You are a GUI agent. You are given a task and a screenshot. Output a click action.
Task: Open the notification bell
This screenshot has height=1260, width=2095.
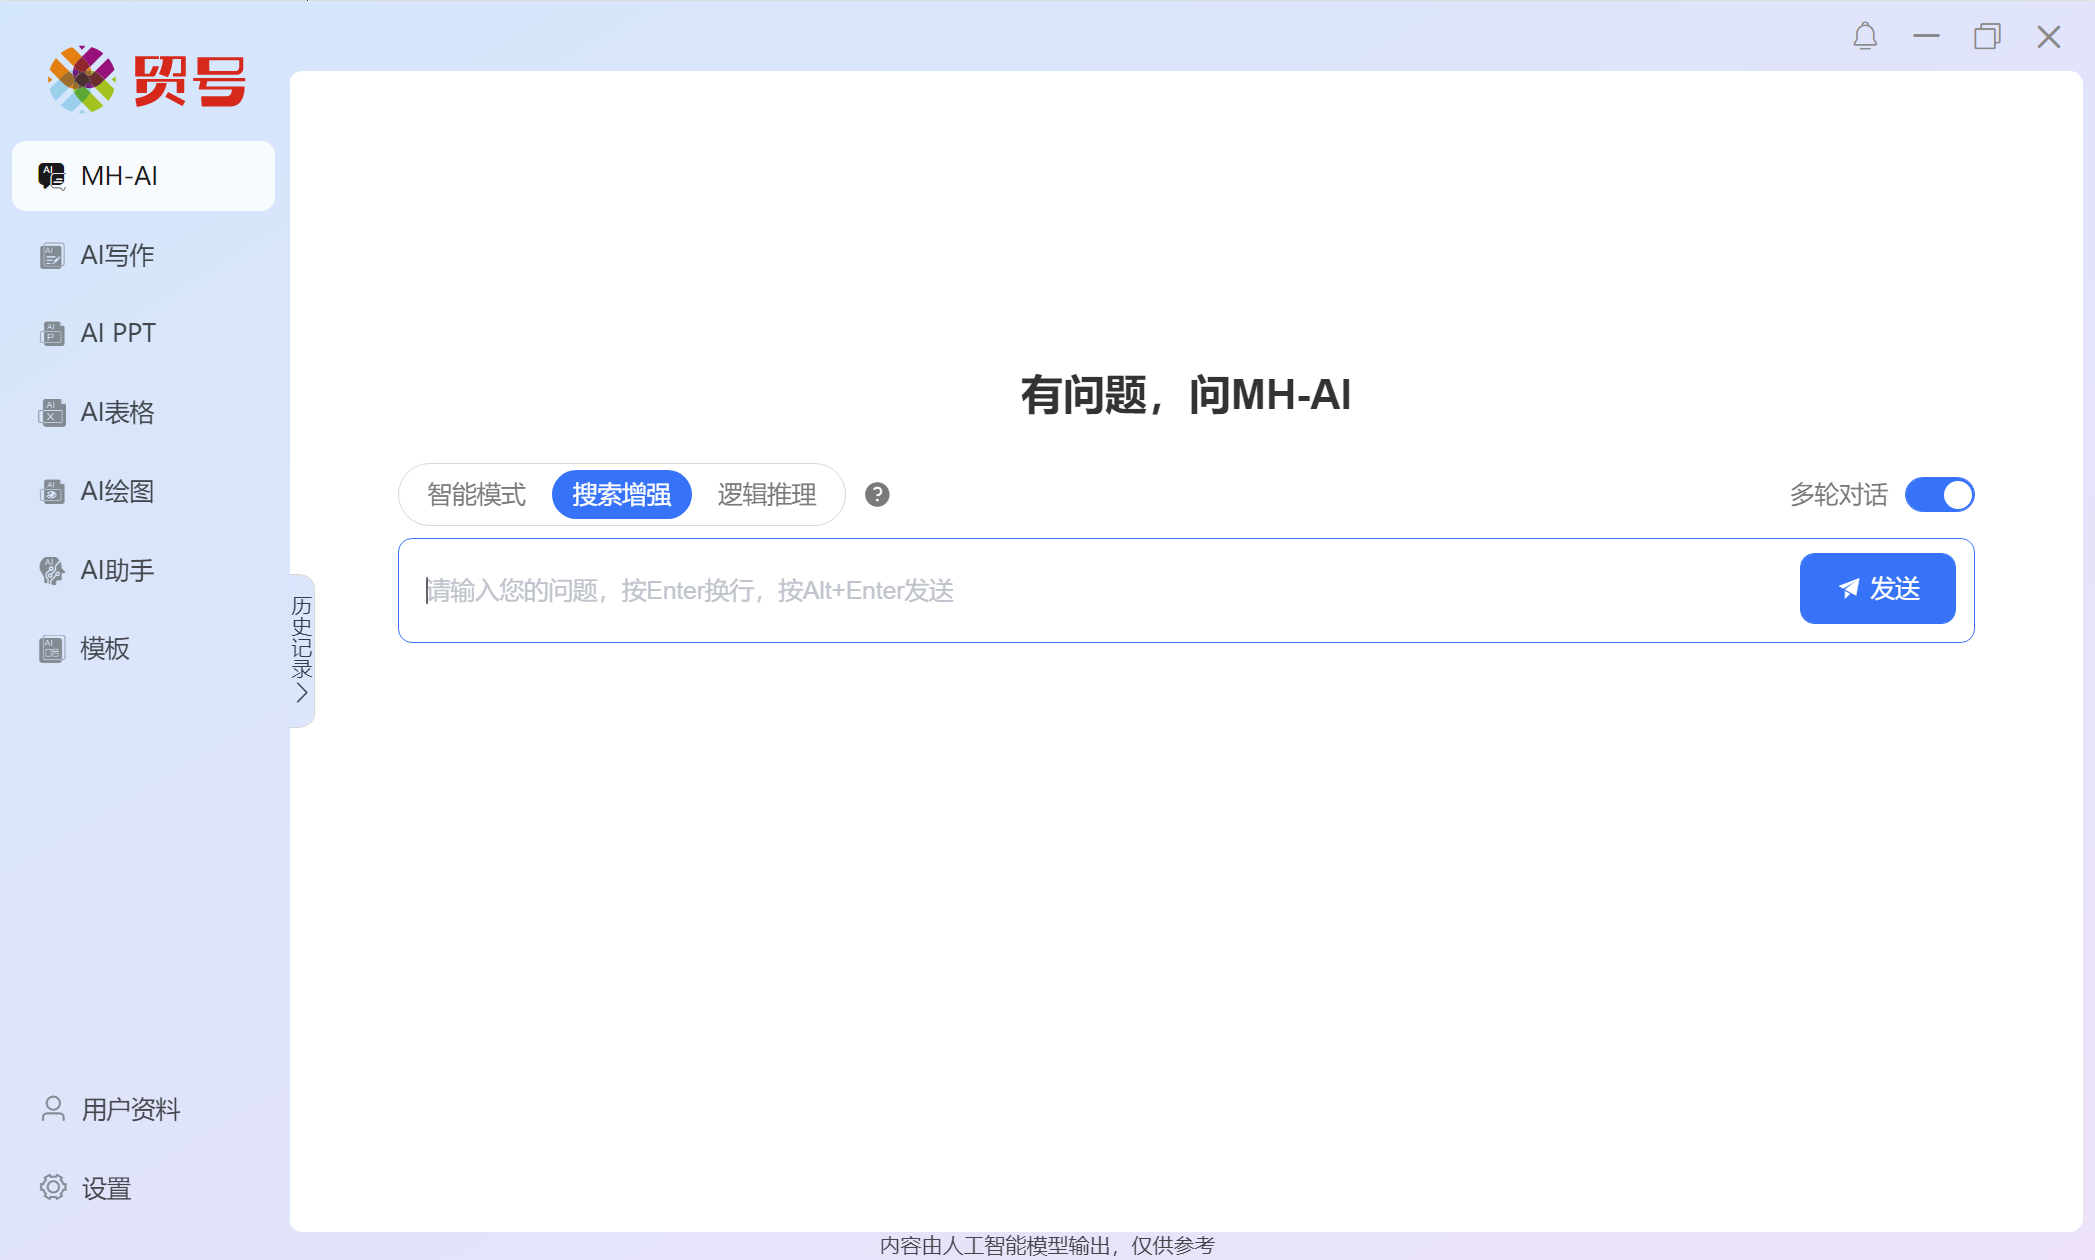pyautogui.click(x=1865, y=37)
